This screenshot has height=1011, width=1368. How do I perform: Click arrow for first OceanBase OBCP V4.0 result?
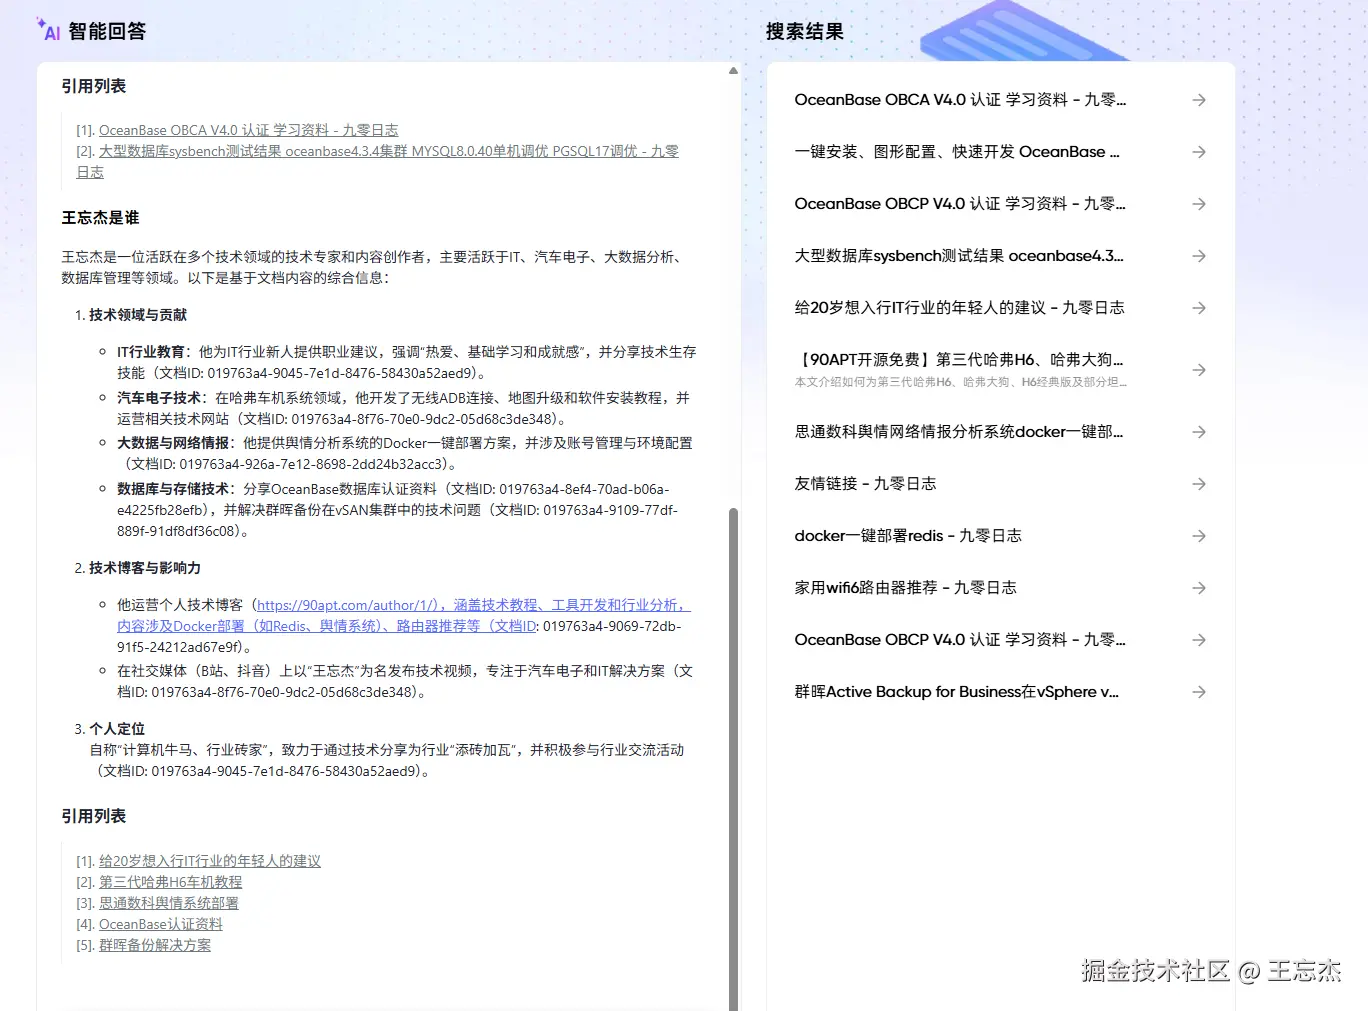point(1199,204)
